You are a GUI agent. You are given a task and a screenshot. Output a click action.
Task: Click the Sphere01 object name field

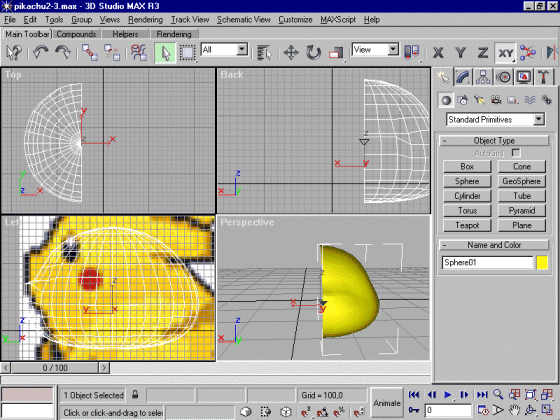pyautogui.click(x=488, y=262)
